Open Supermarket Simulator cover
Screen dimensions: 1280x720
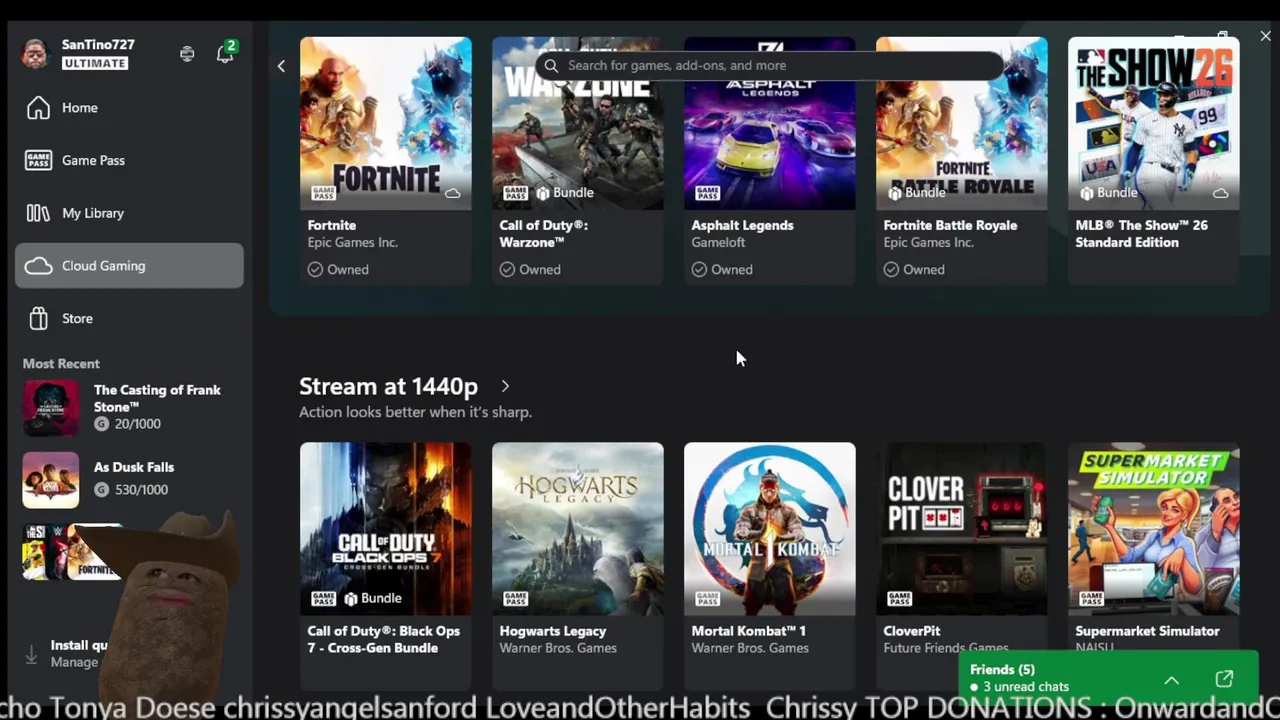(1153, 529)
